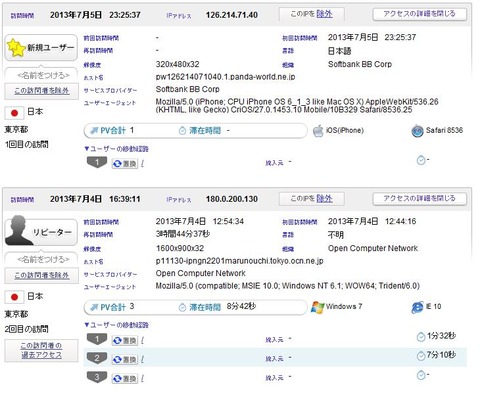Click 名前をつける field for new user
Image resolution: width=480 pixels, height=397 pixels.
click(42, 75)
